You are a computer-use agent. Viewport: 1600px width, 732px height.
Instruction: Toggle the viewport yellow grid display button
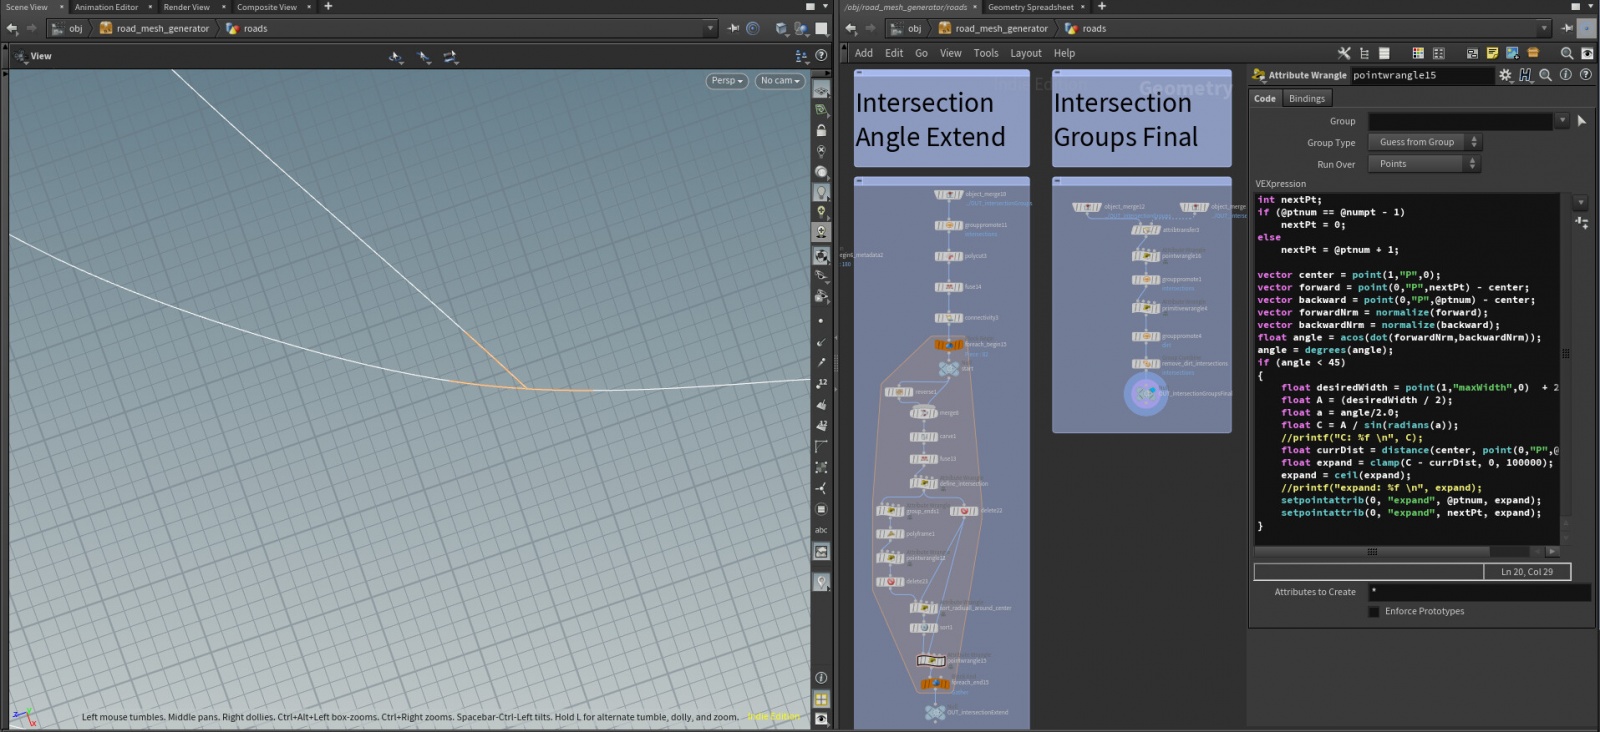click(x=821, y=699)
